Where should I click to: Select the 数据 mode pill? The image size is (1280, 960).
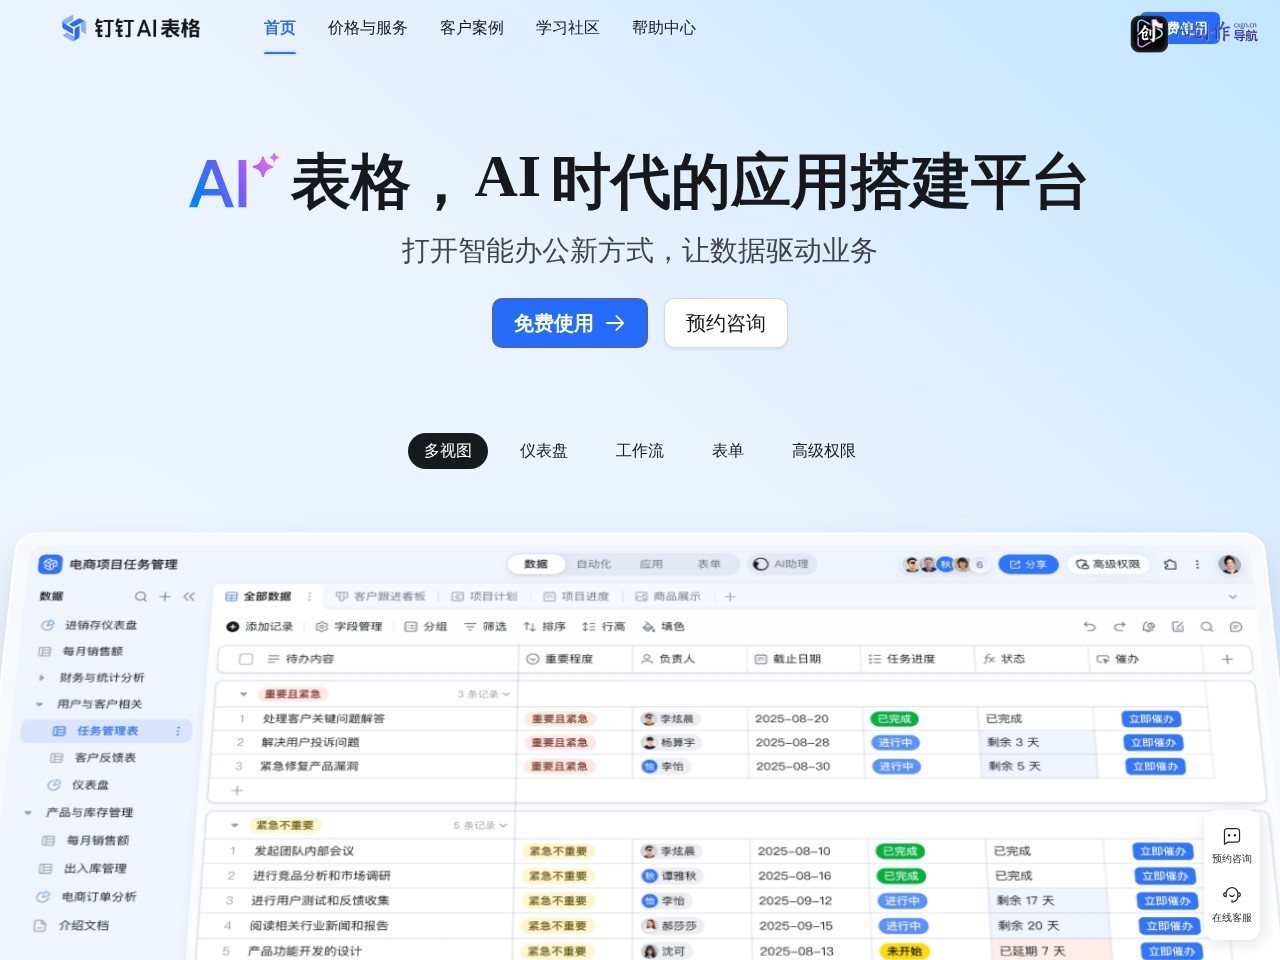click(x=536, y=564)
